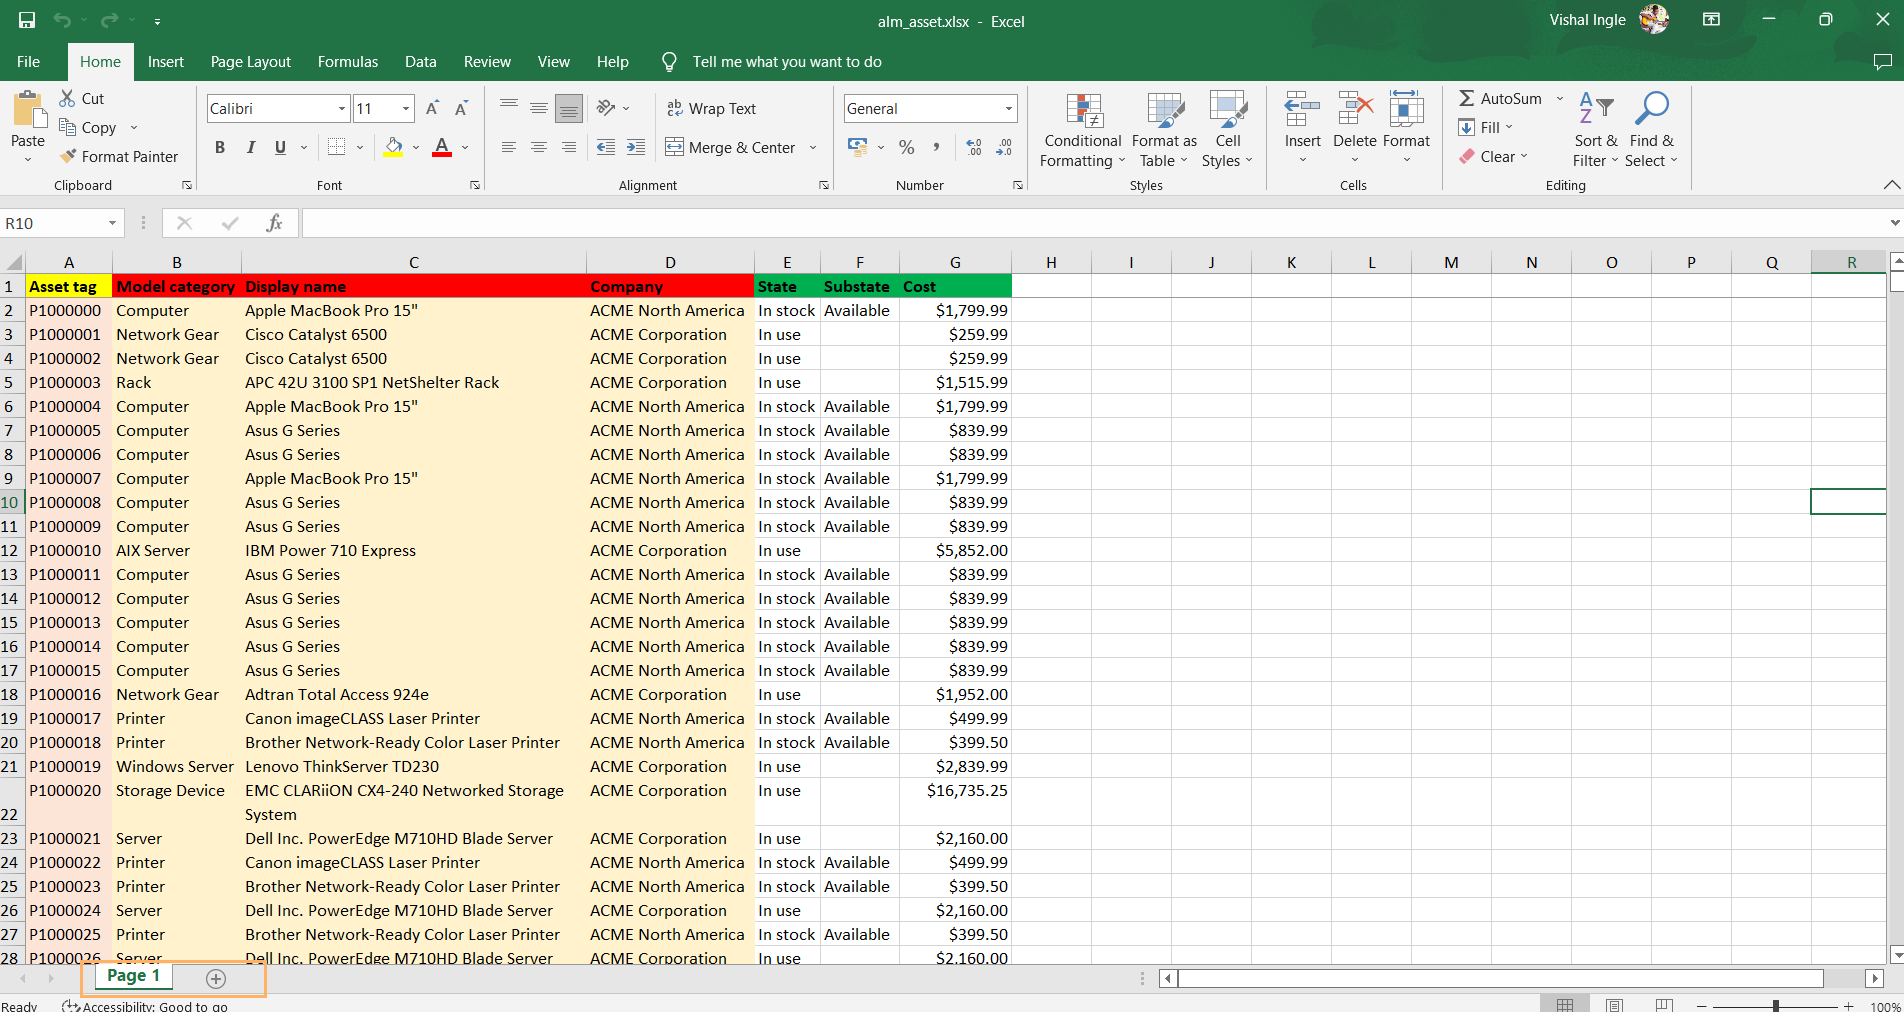Image resolution: width=1904 pixels, height=1012 pixels.
Task: Open Cell Styles gallery
Action: (x=1227, y=130)
